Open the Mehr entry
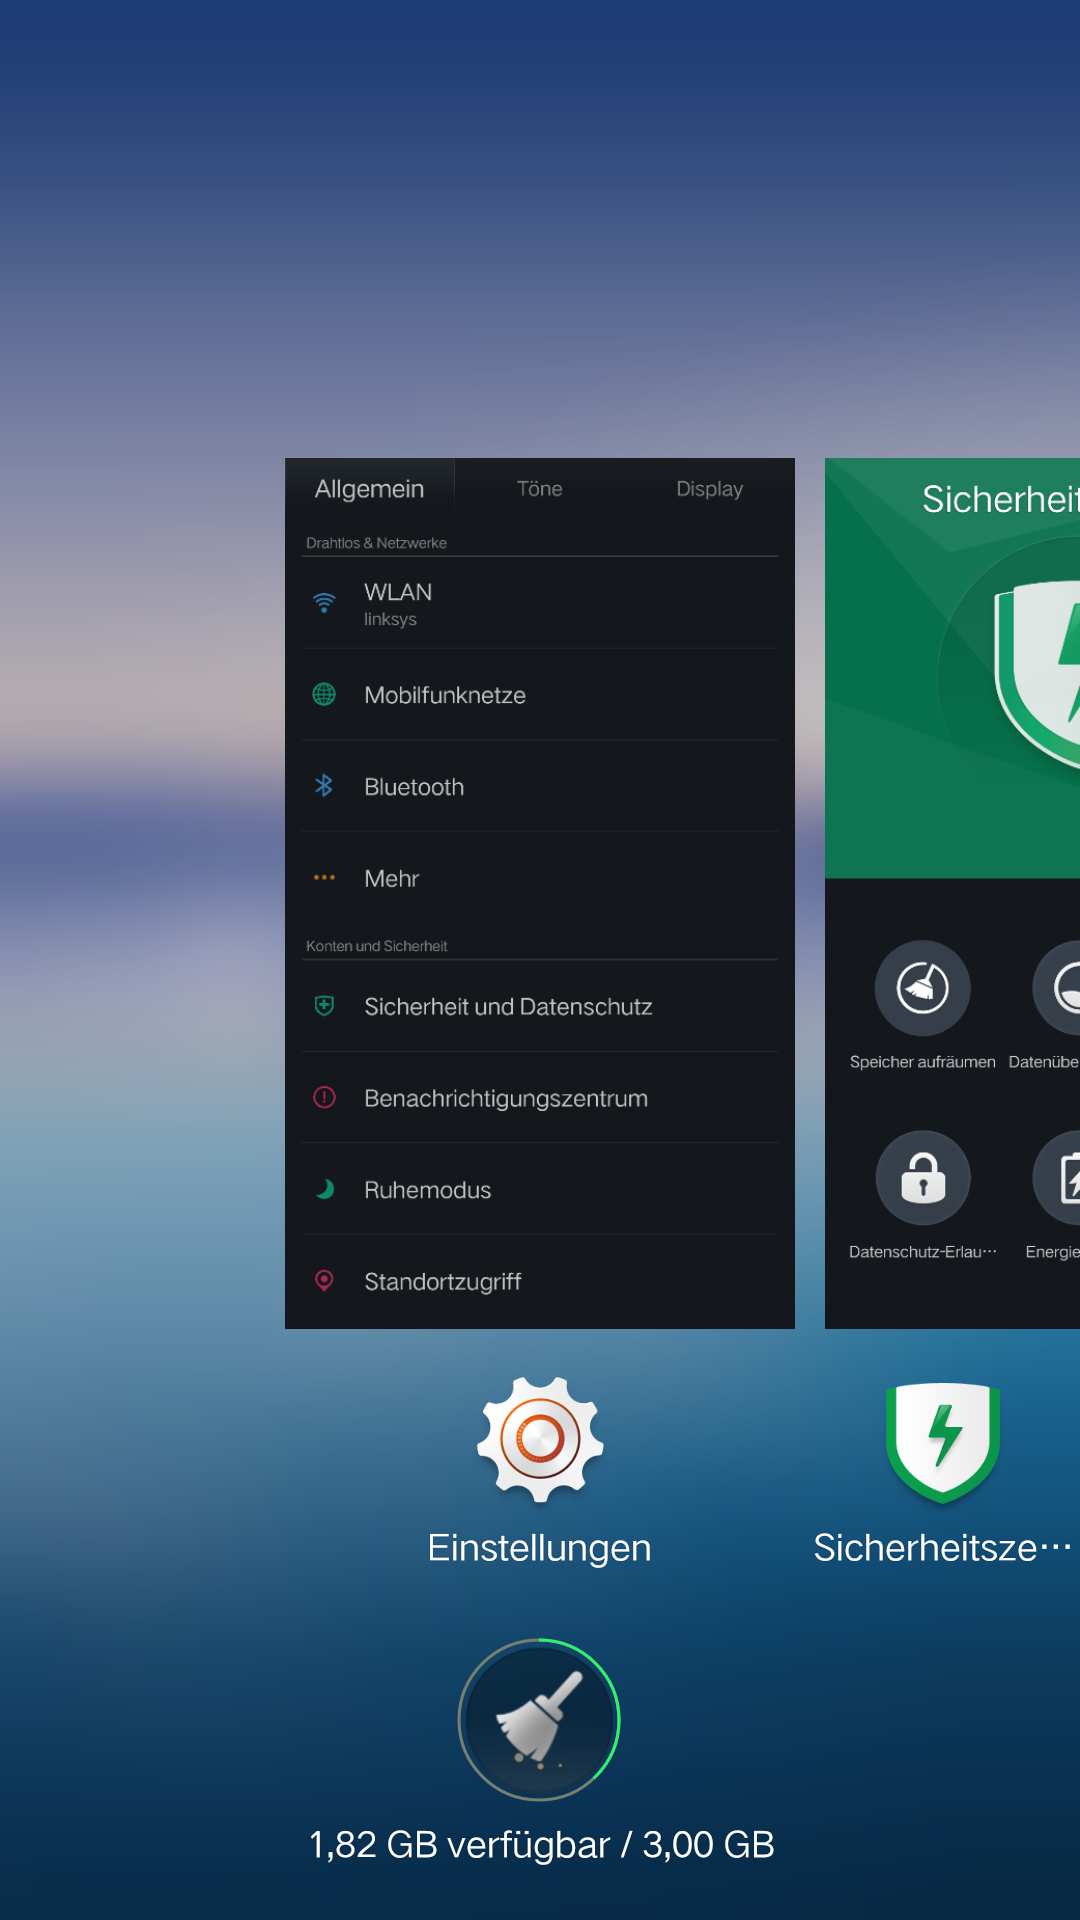Screen dimensions: 1080x1920 540,878
